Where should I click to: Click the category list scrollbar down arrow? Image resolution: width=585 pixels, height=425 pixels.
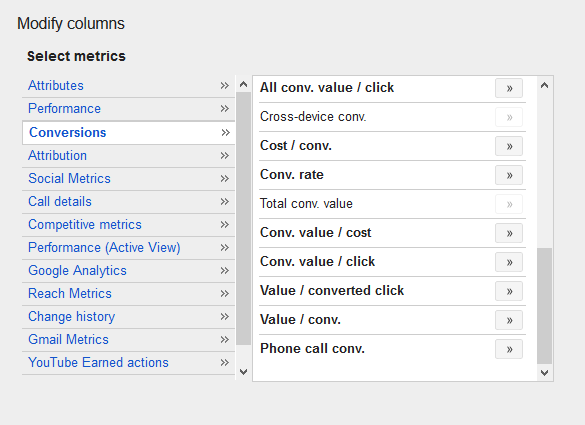(x=244, y=372)
